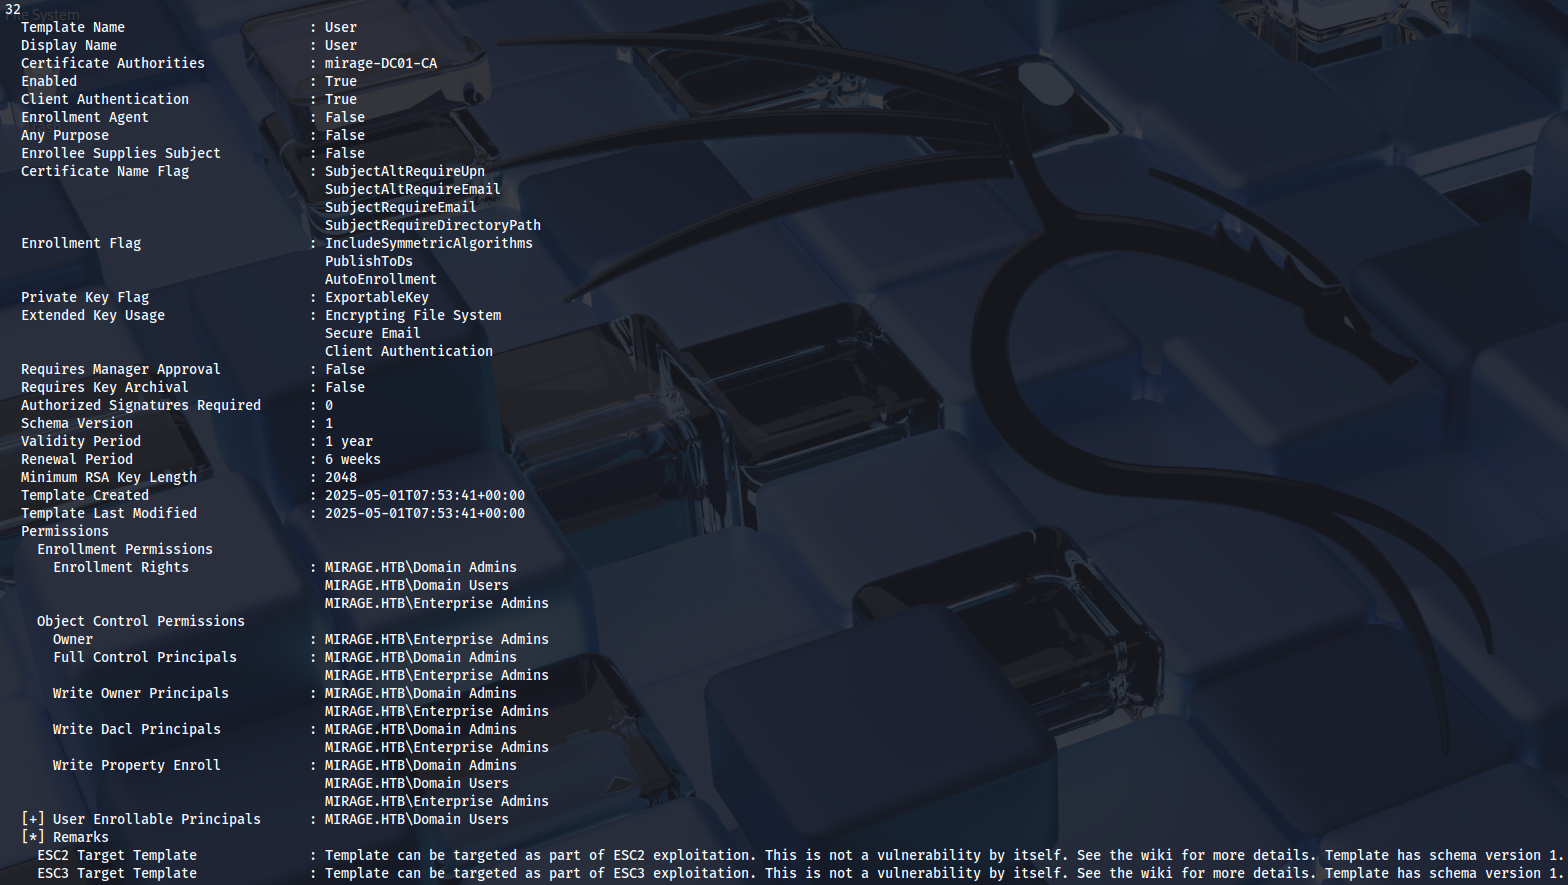Click the SubjectAltRequireUpn flag value

coord(404,171)
